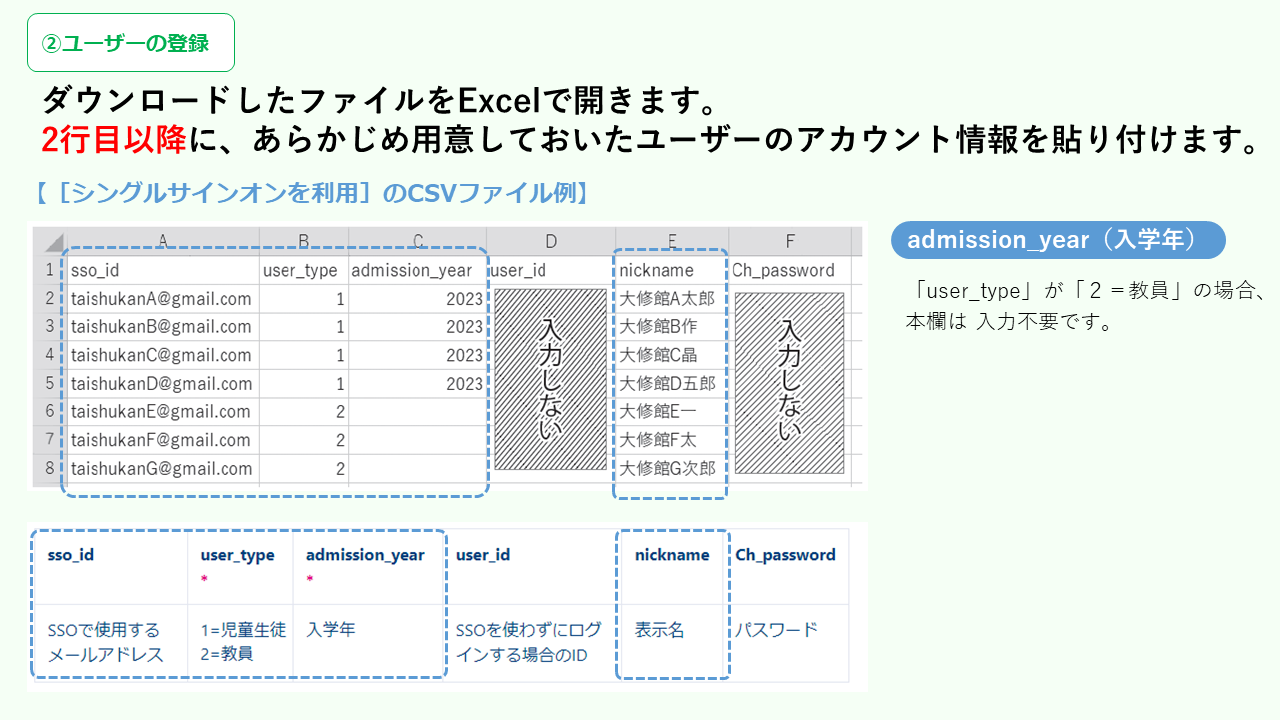Select nickname cell 大修館F太
This screenshot has width=1280, height=720.
(672, 440)
